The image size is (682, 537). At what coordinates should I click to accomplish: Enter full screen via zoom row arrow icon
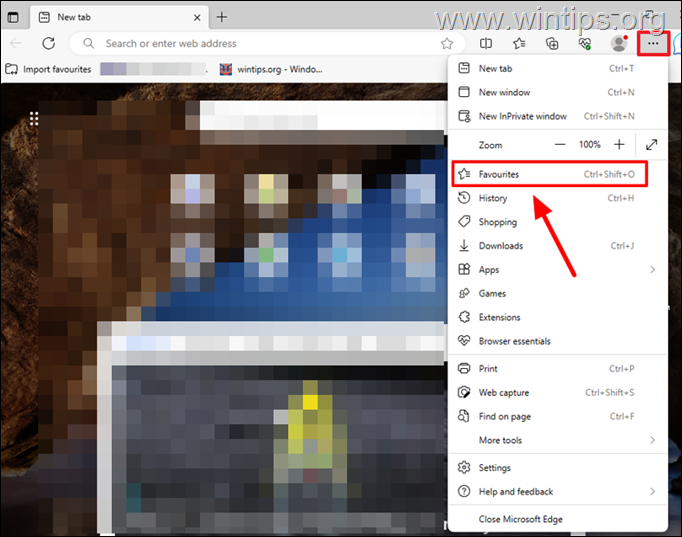651,144
